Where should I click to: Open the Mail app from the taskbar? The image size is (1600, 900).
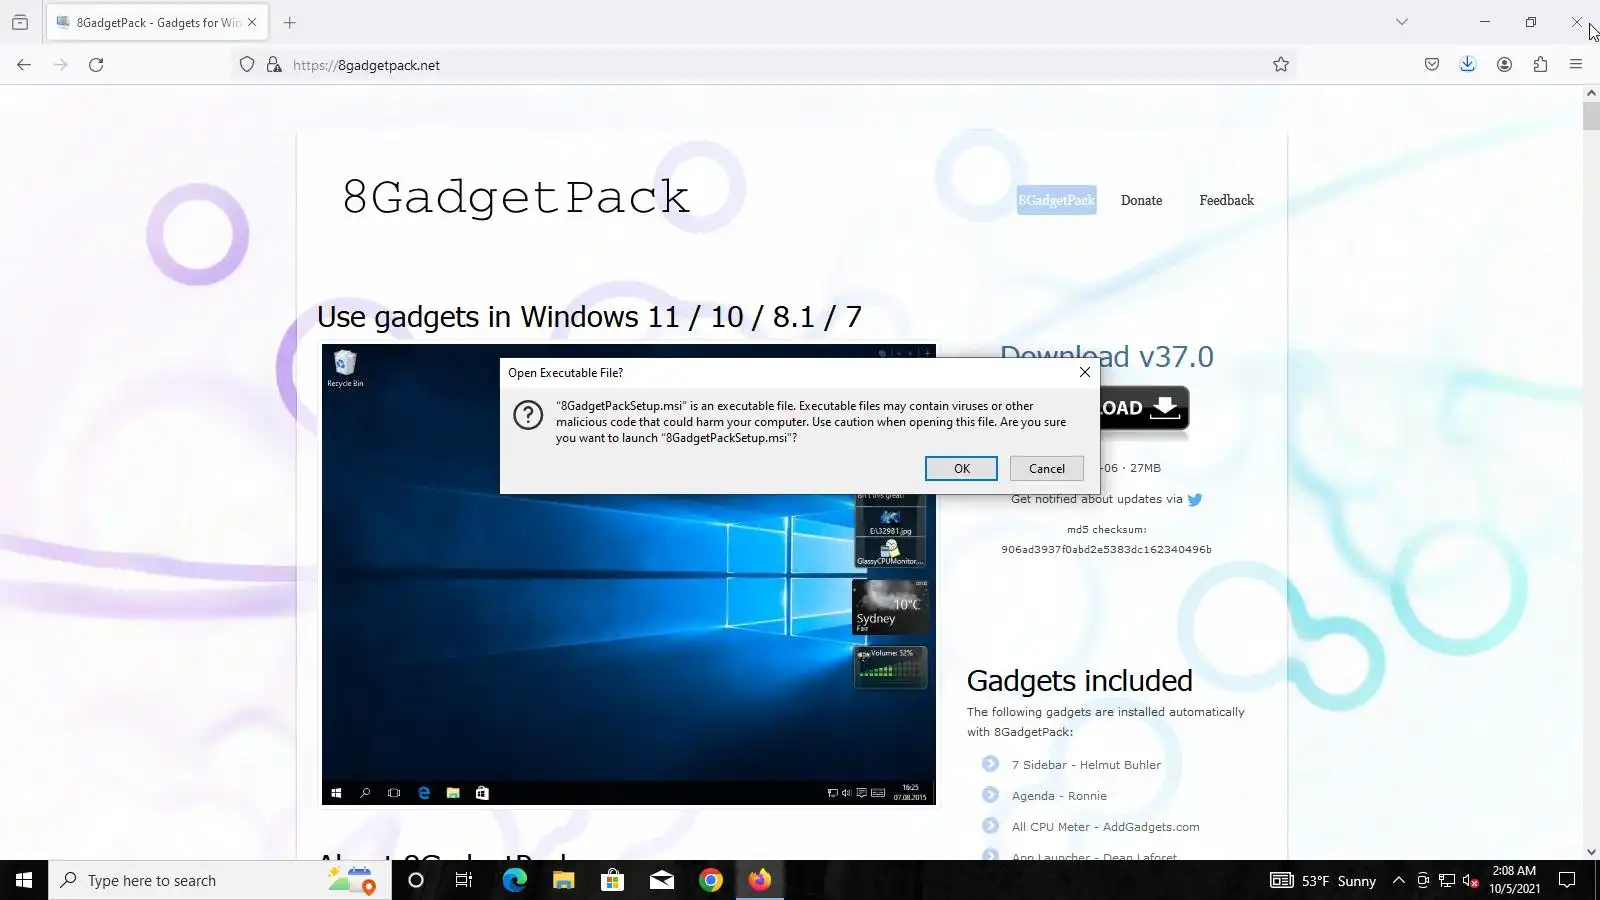661,880
